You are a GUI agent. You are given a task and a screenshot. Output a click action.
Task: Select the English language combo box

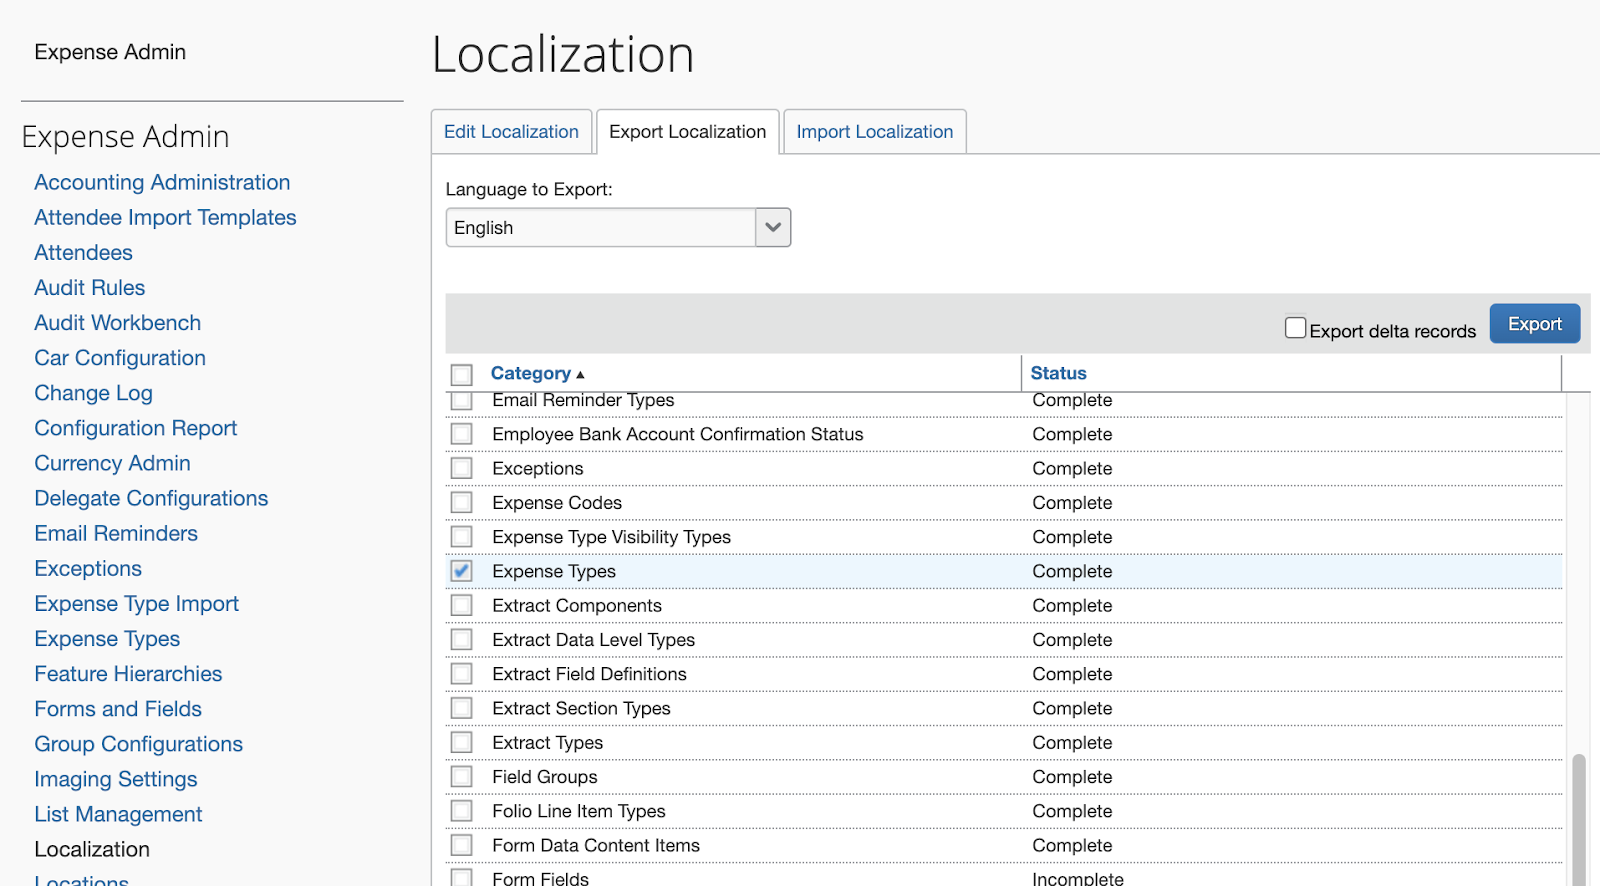600,228
